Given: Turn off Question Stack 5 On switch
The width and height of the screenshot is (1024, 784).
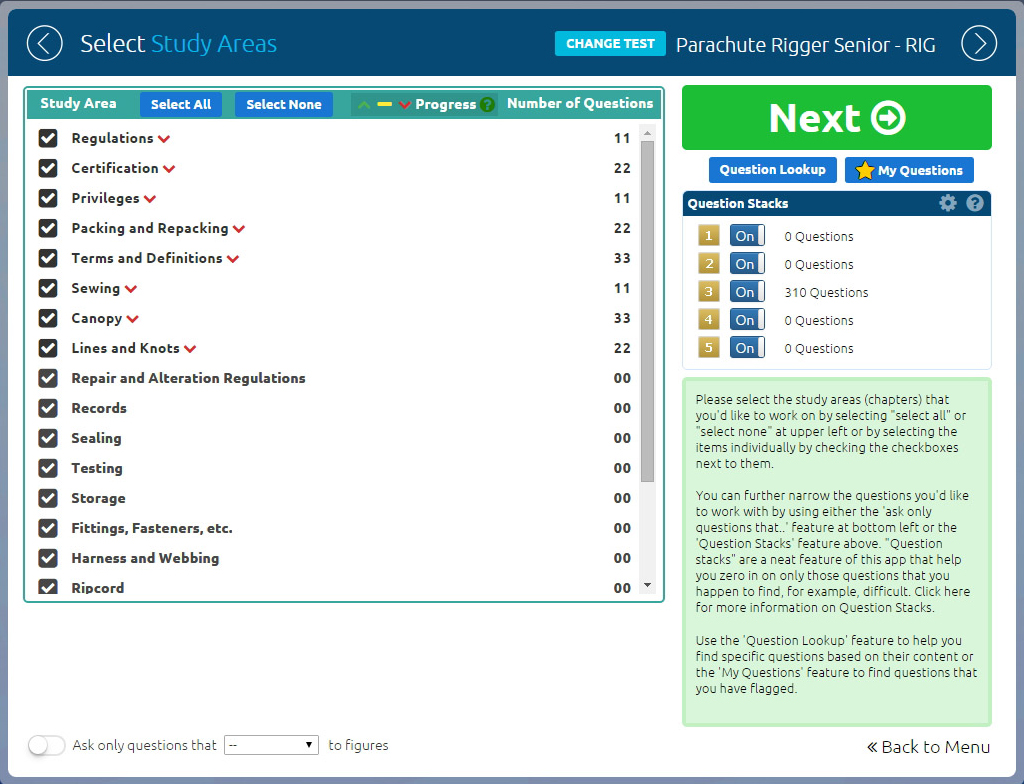Looking at the screenshot, I should 747,348.
